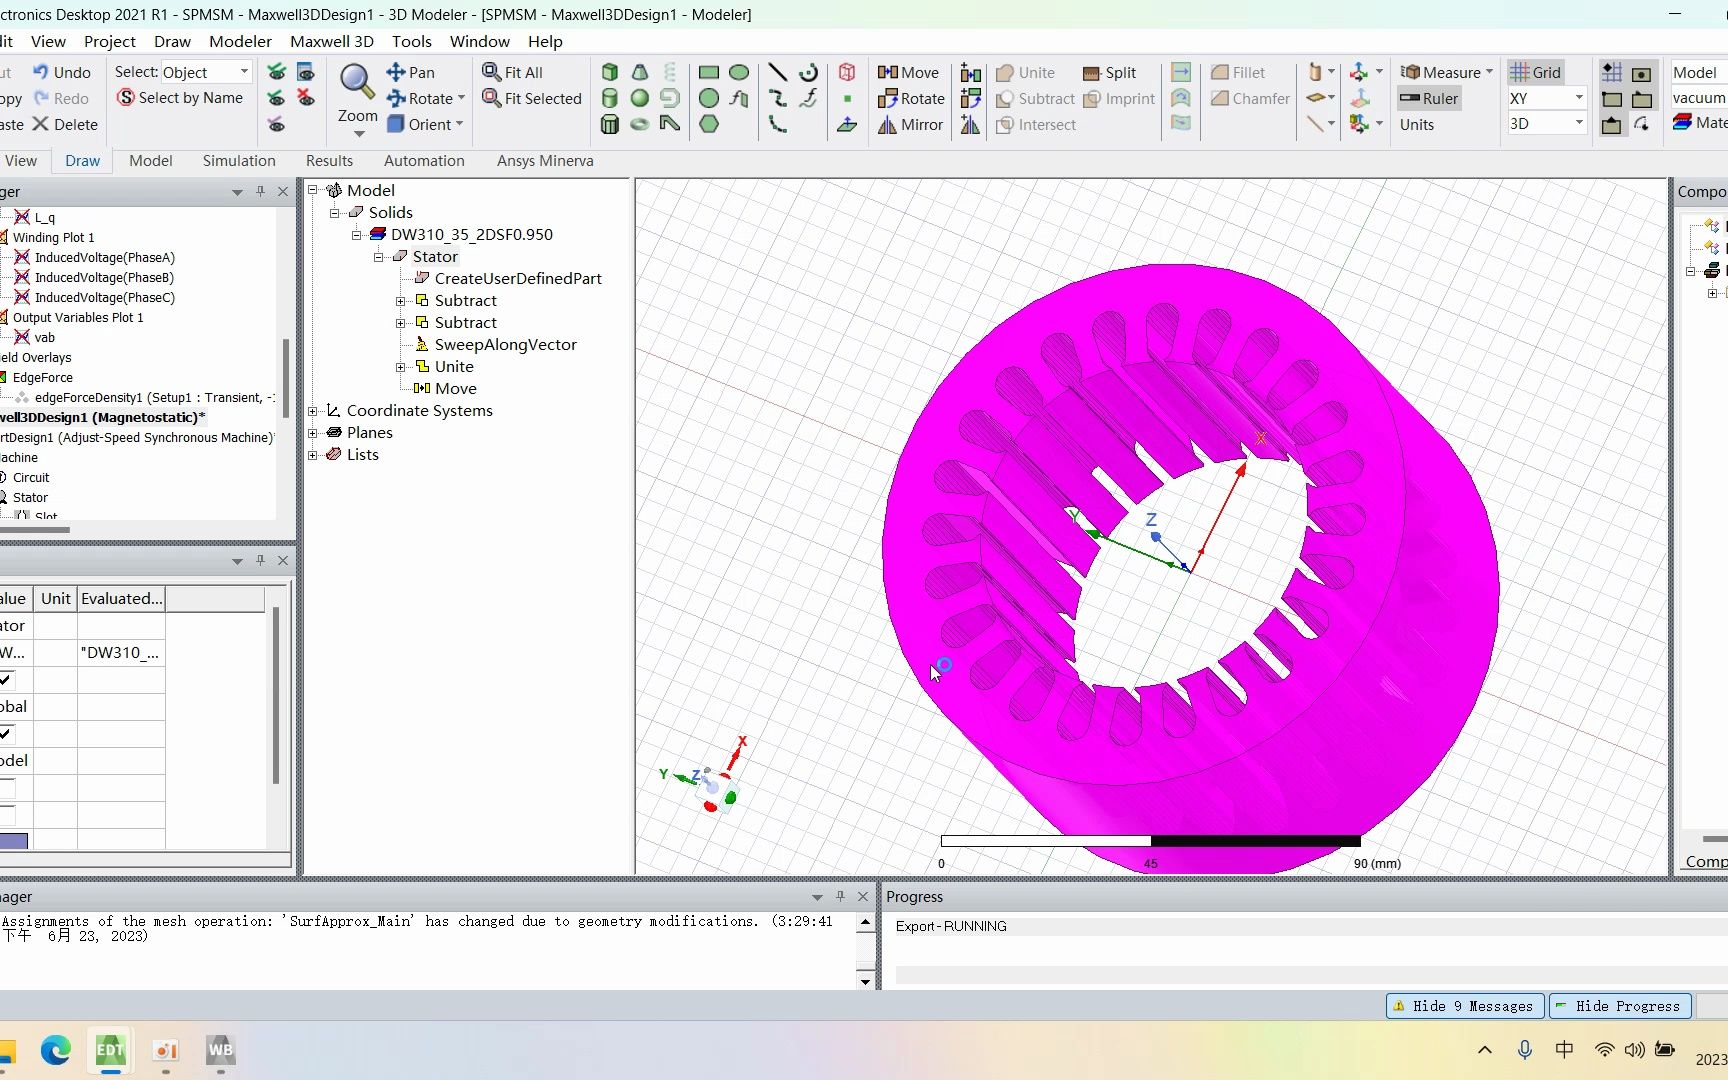Click the Split tool

(x=1110, y=73)
